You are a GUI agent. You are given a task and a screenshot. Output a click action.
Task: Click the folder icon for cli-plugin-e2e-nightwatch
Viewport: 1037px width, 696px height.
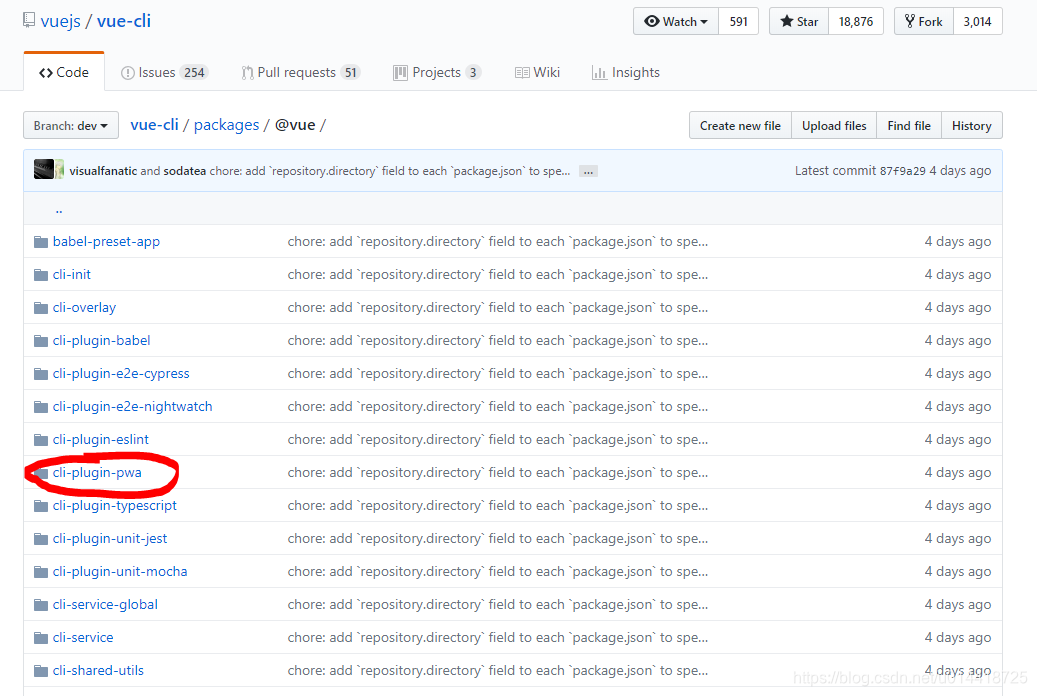click(x=41, y=406)
